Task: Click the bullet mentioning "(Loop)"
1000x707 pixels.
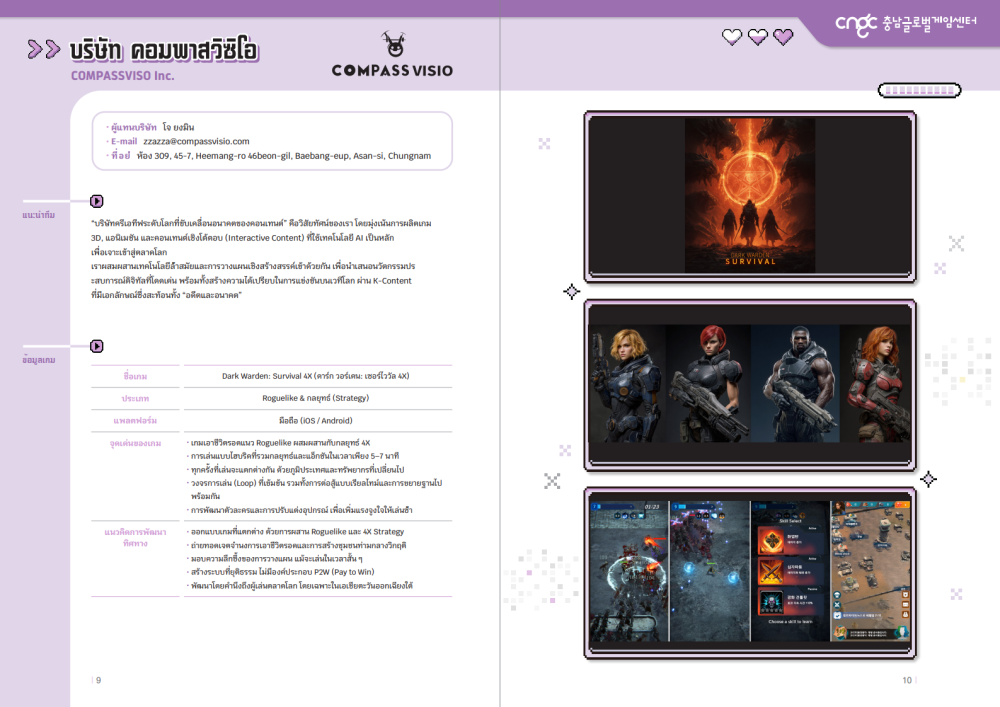Action: (x=314, y=490)
